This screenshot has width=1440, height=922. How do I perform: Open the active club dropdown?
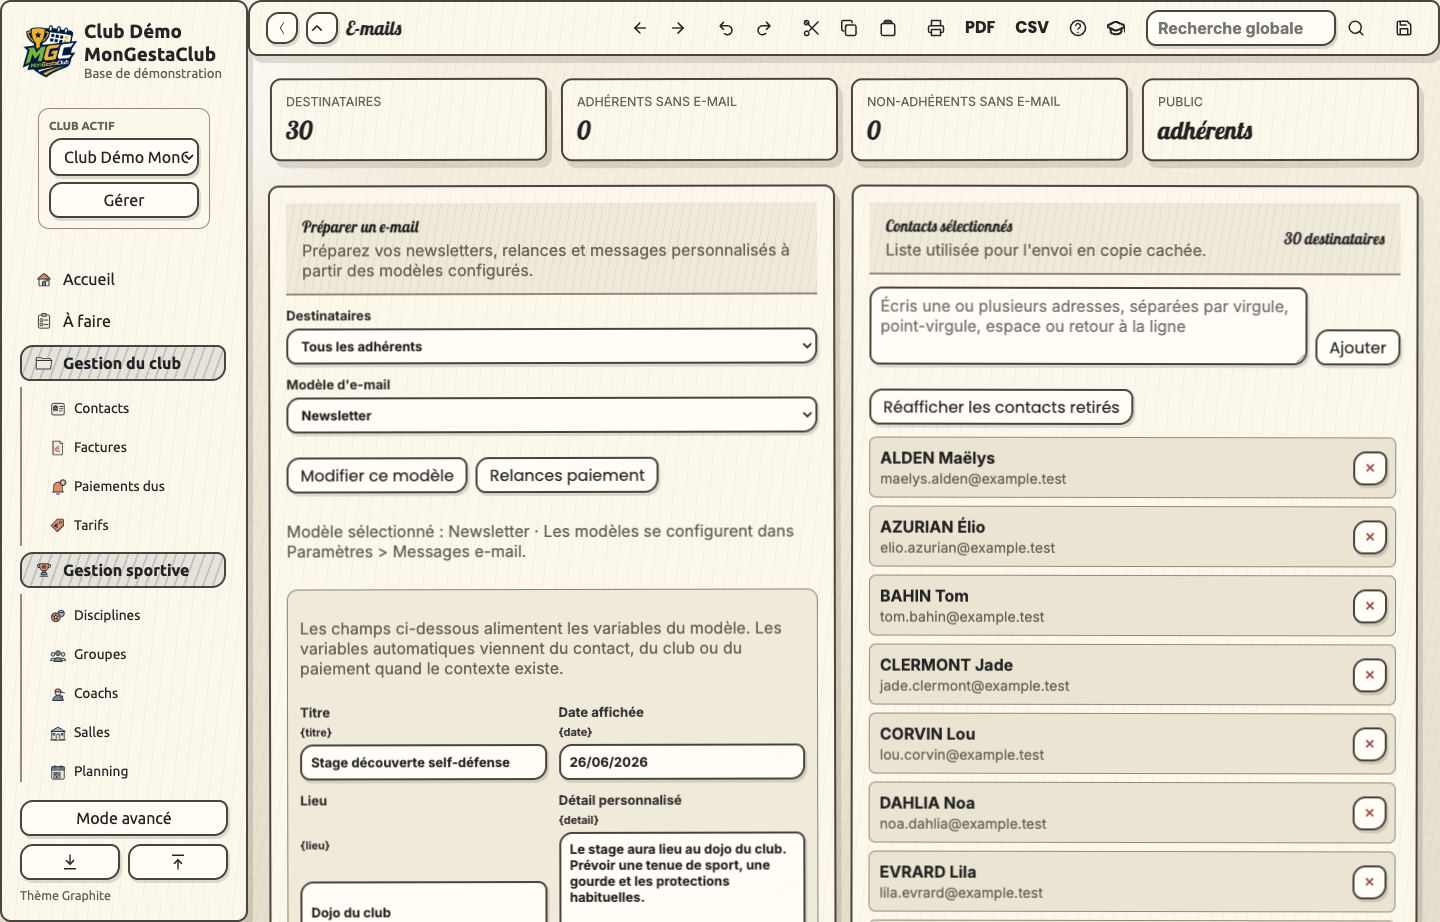coord(124,157)
